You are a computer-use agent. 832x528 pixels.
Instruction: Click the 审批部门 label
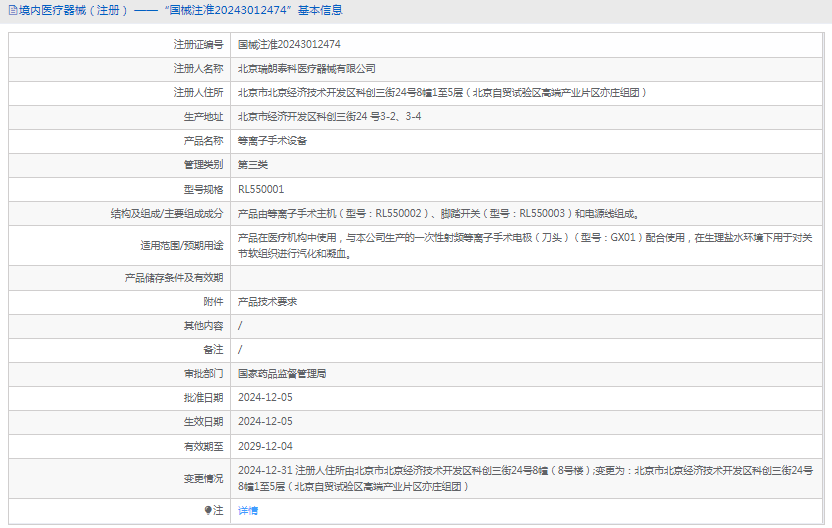(x=204, y=374)
